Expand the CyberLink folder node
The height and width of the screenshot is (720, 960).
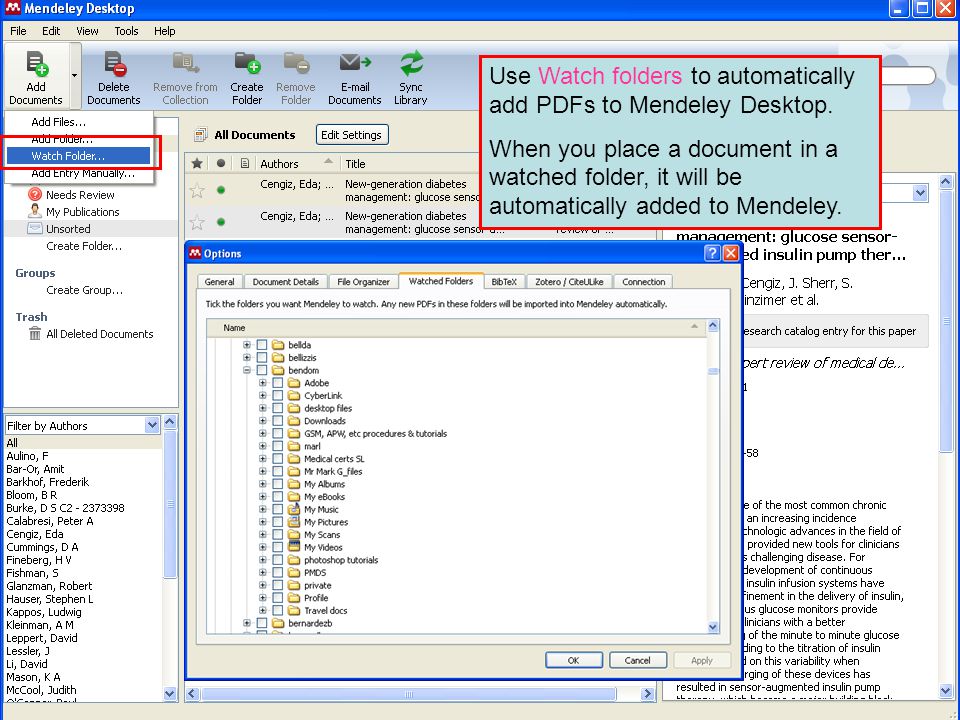pyautogui.click(x=263, y=396)
